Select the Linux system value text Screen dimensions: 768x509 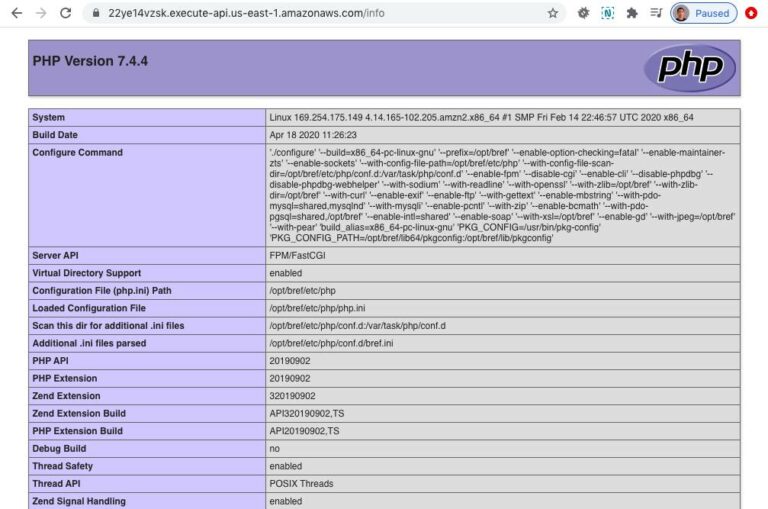[481, 118]
